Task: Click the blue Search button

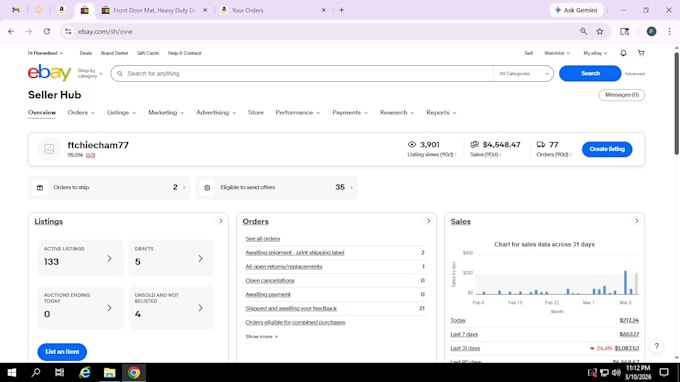Action: pyautogui.click(x=590, y=73)
